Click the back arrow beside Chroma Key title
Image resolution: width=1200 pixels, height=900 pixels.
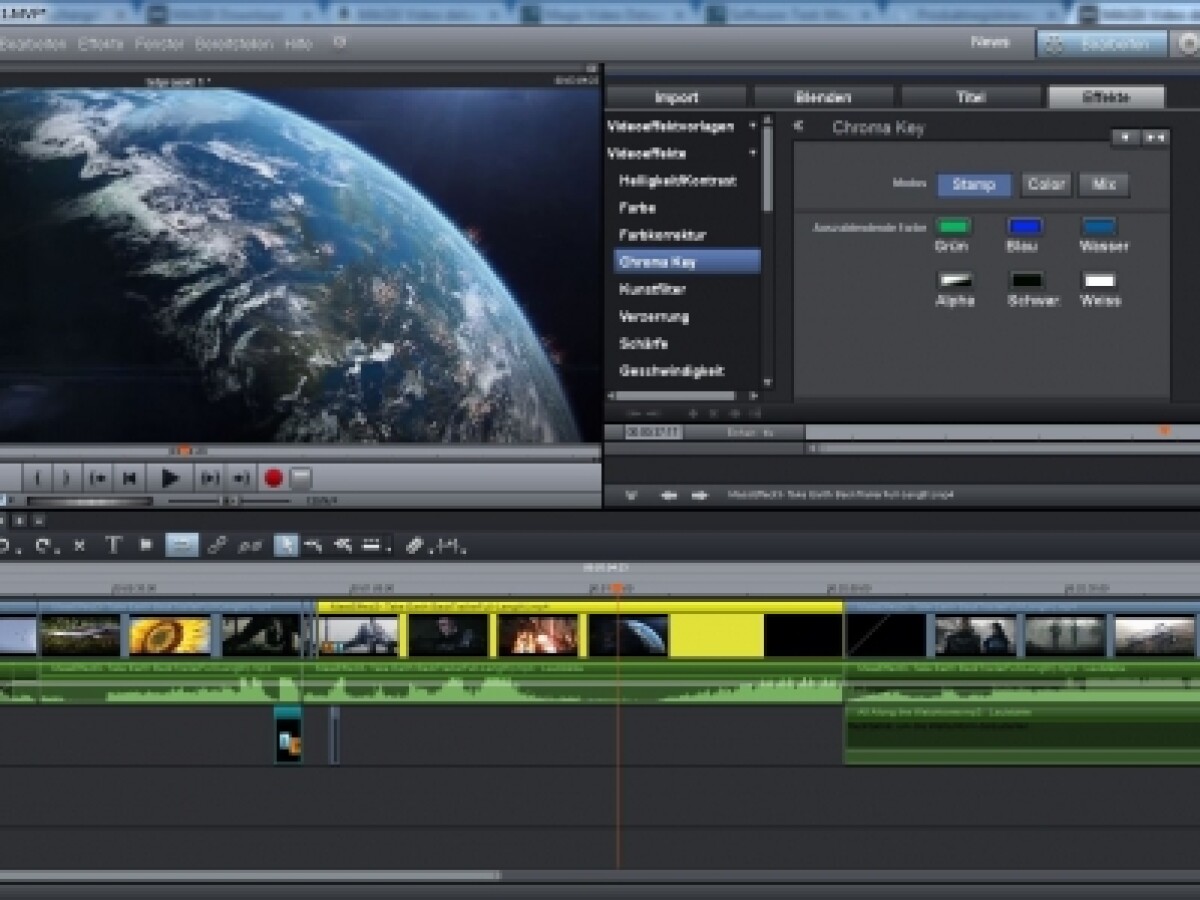click(798, 127)
